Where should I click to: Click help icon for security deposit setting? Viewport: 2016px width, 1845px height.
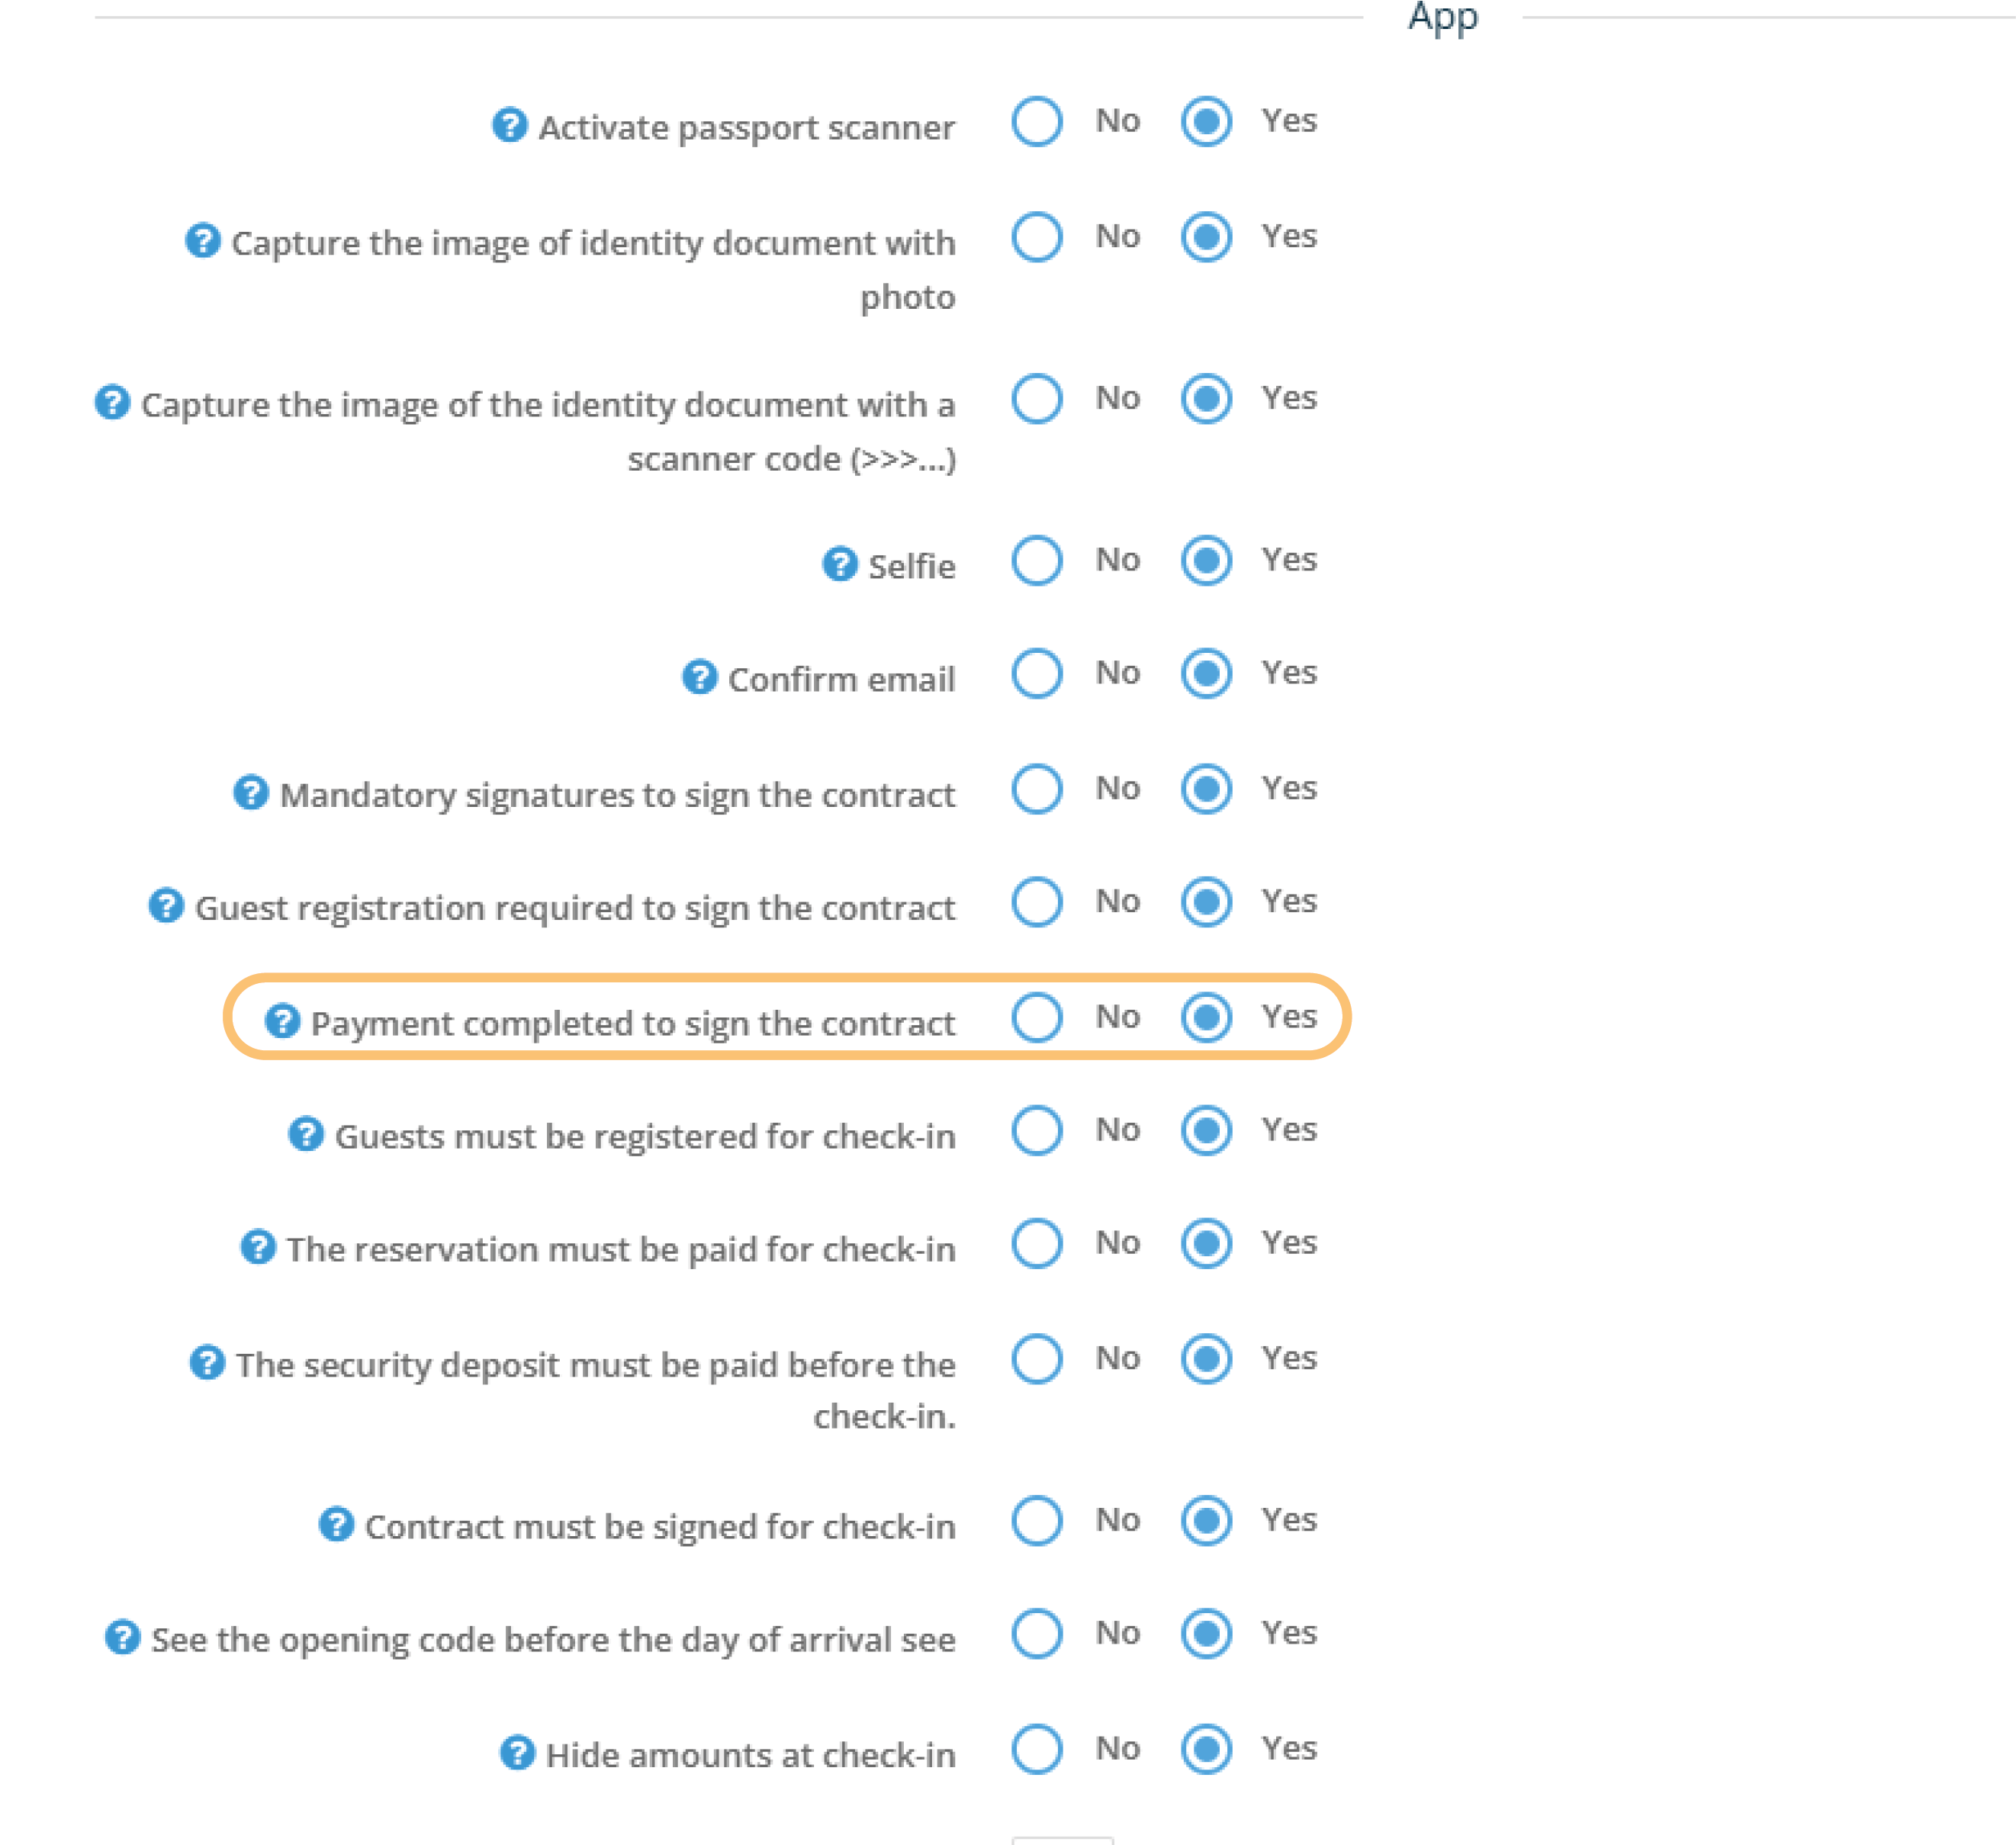[207, 1362]
